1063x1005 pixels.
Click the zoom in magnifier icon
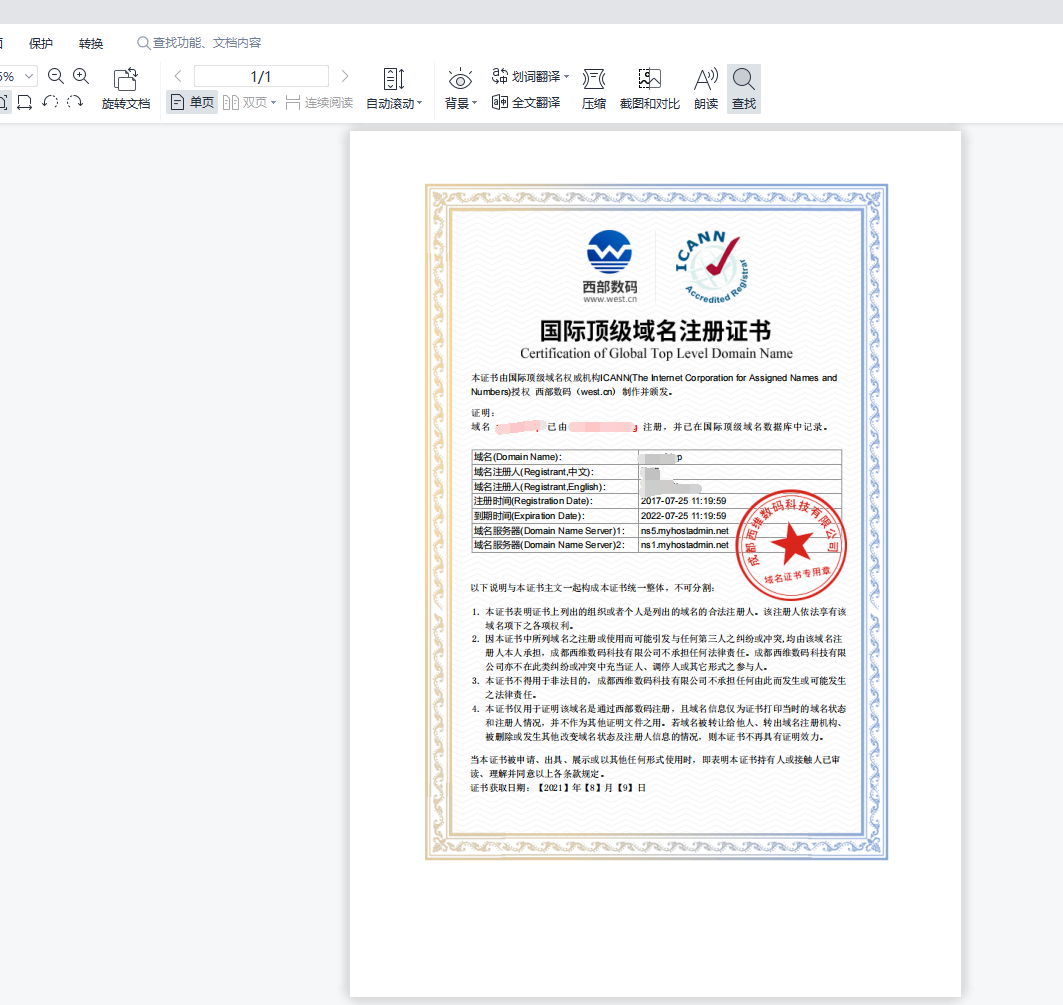click(x=81, y=76)
